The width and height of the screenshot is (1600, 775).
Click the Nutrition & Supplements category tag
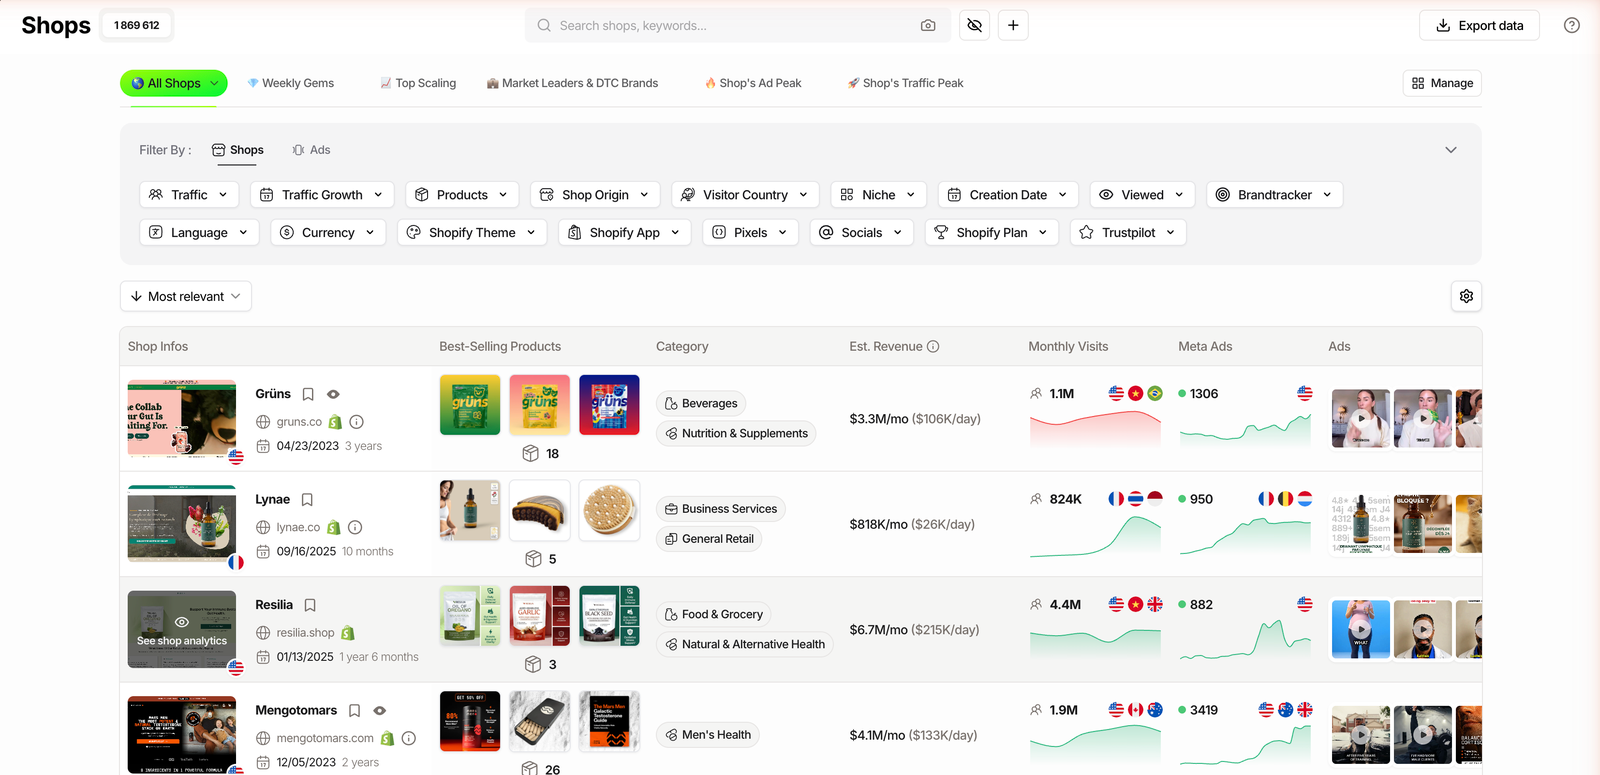point(736,433)
